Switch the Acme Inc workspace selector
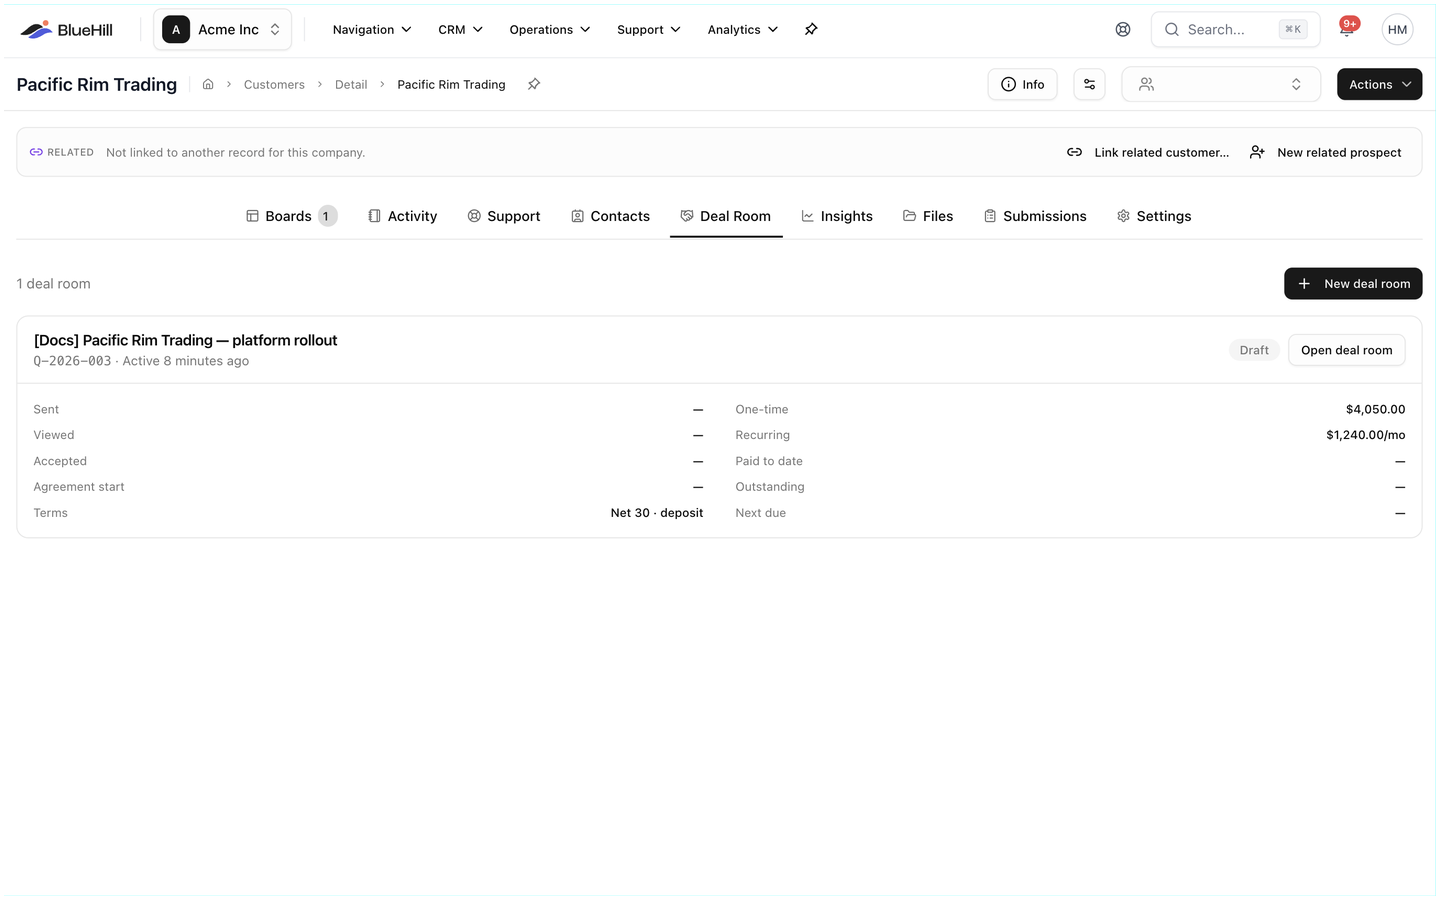The width and height of the screenshot is (1440, 900). click(x=222, y=30)
